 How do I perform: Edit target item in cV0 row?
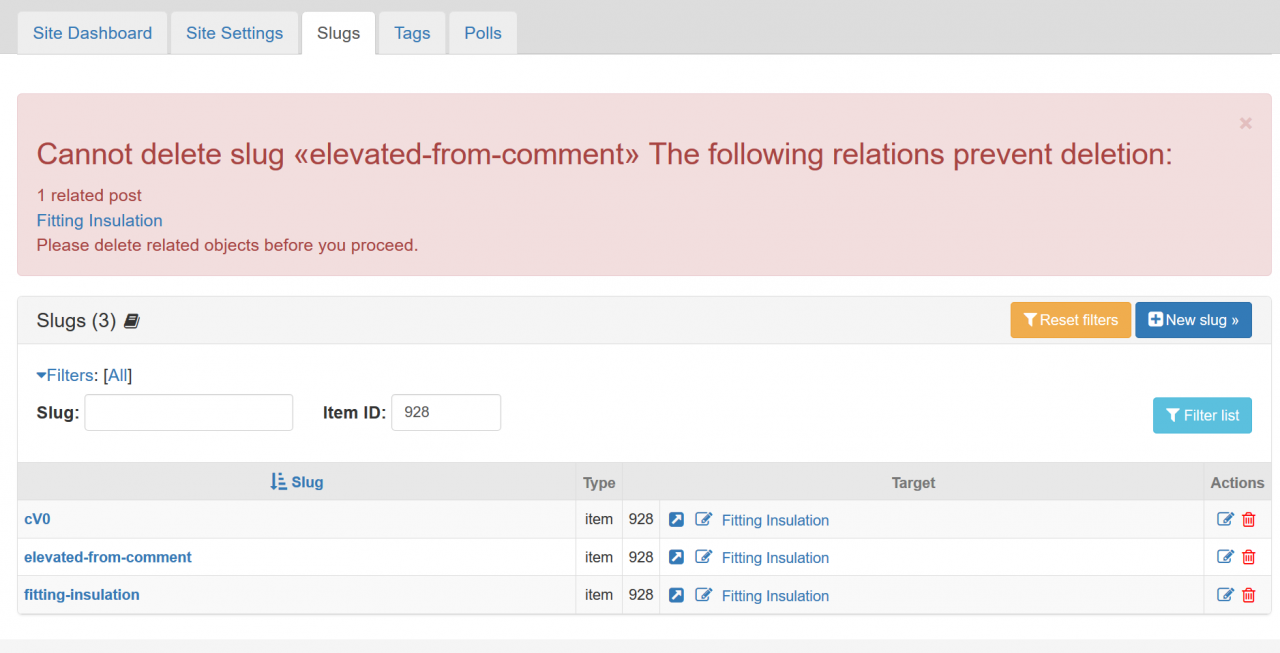pos(704,520)
